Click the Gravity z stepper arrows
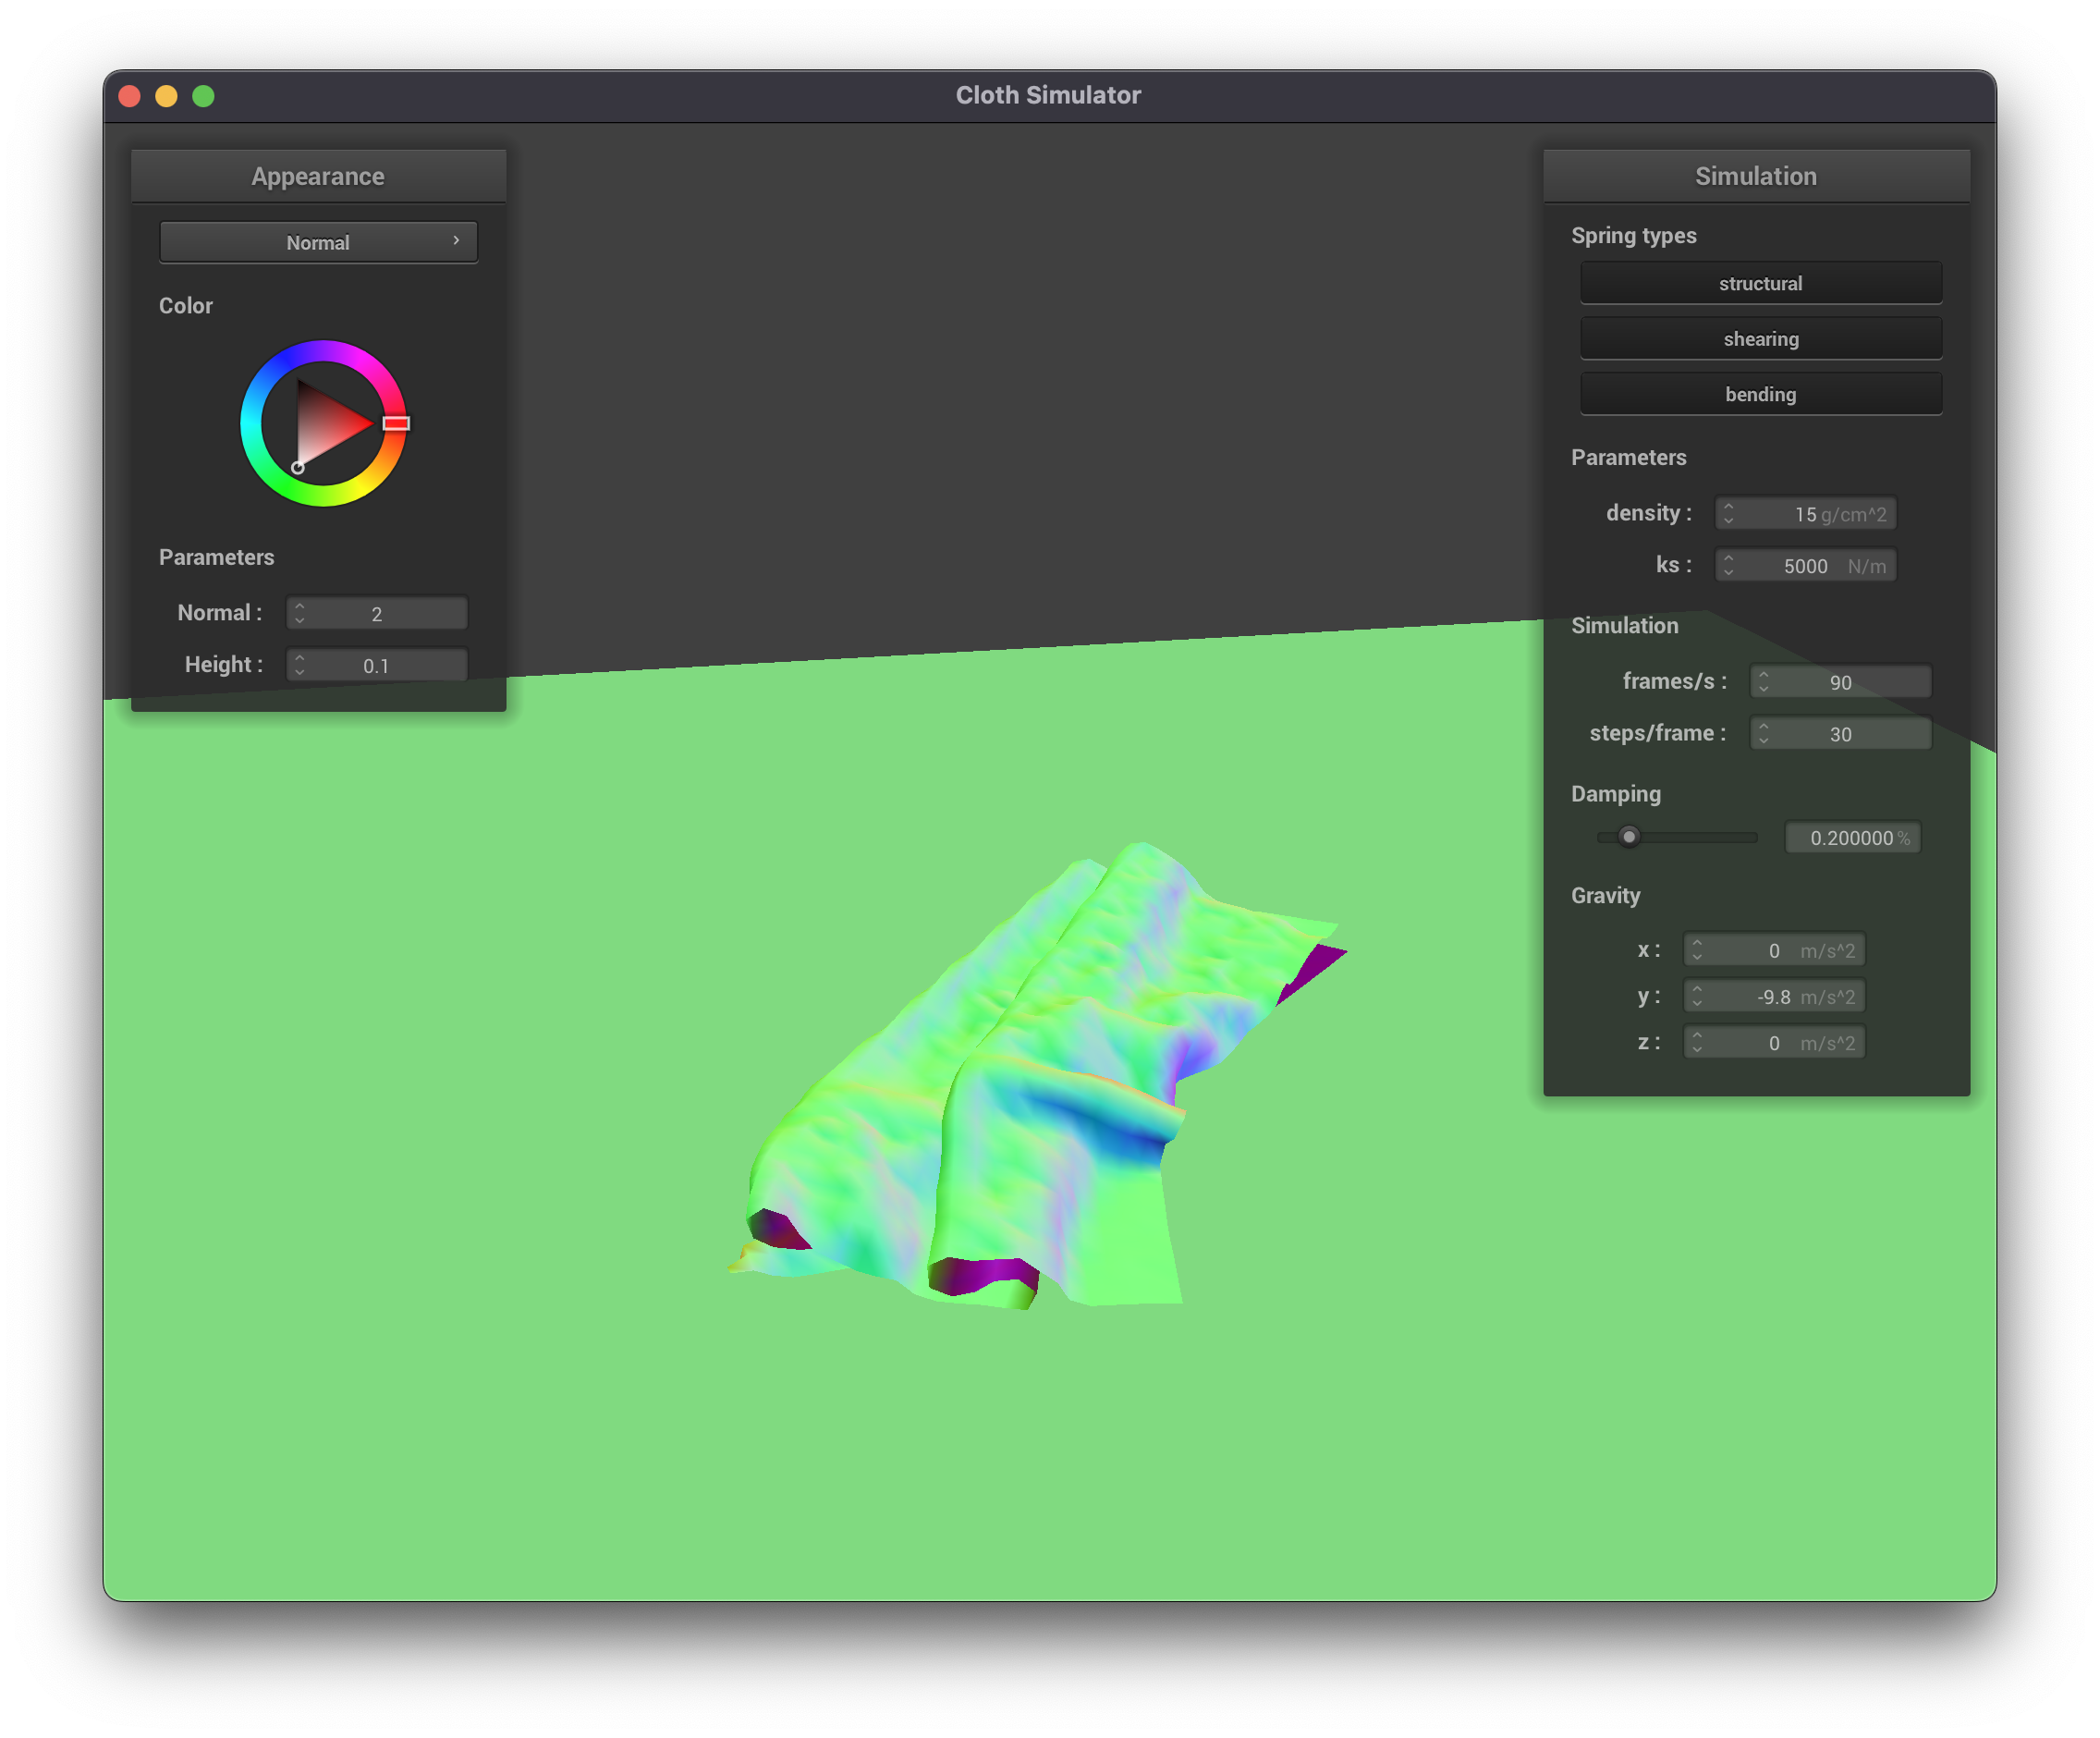 click(x=1697, y=1043)
